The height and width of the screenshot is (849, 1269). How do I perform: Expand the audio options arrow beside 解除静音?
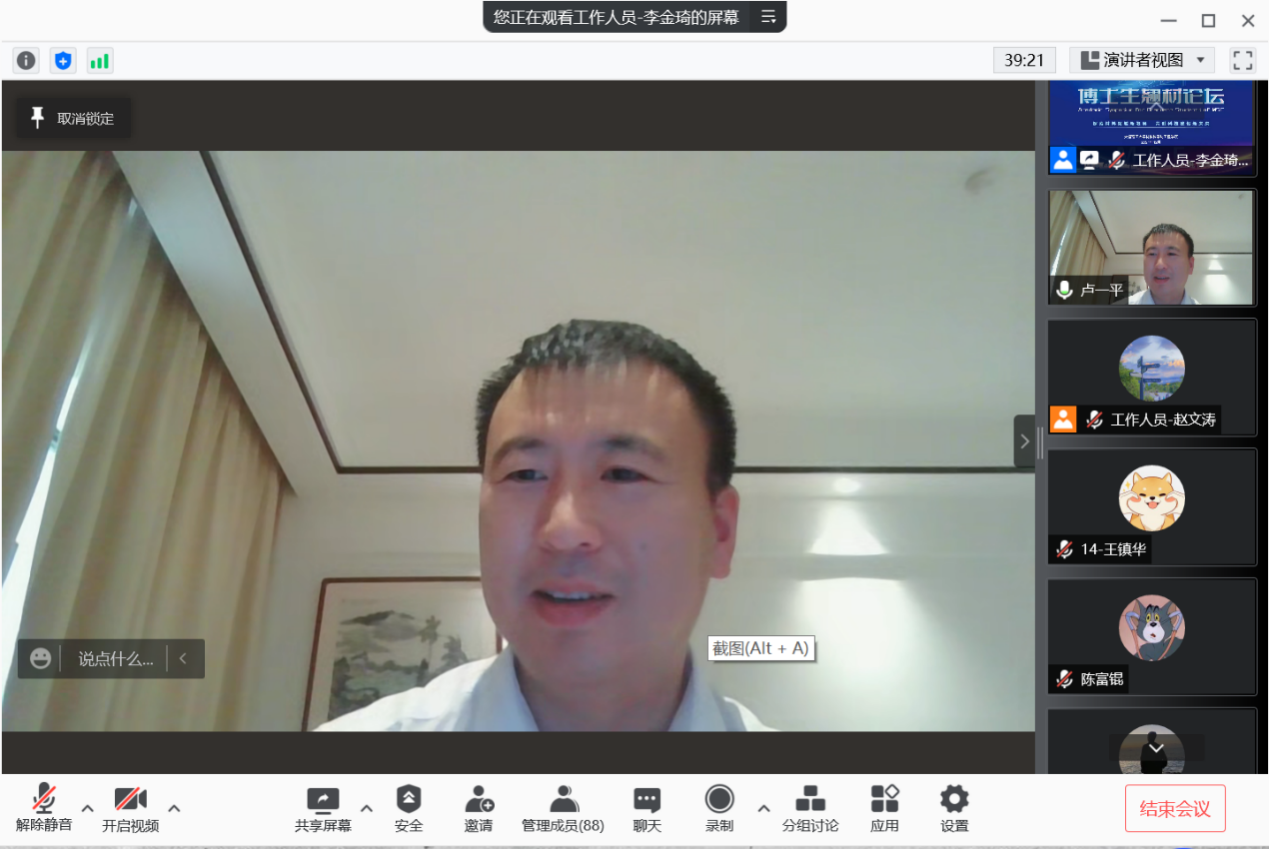(x=88, y=808)
